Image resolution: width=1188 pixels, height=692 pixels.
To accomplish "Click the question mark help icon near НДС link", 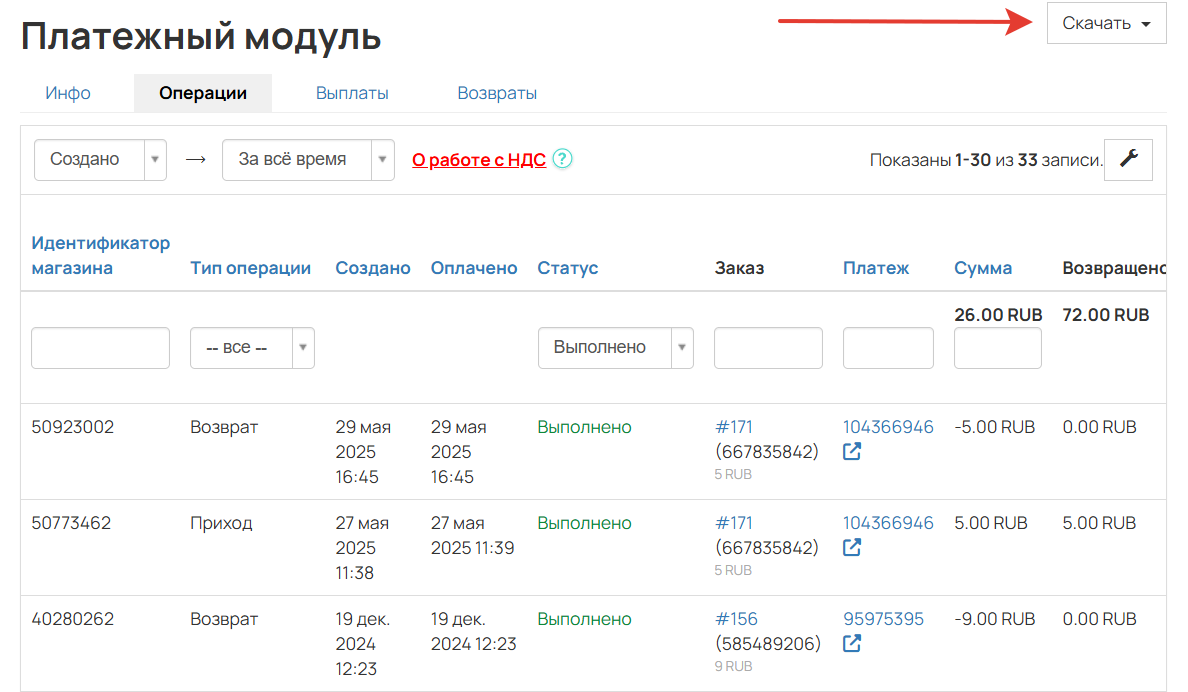I will [x=562, y=159].
